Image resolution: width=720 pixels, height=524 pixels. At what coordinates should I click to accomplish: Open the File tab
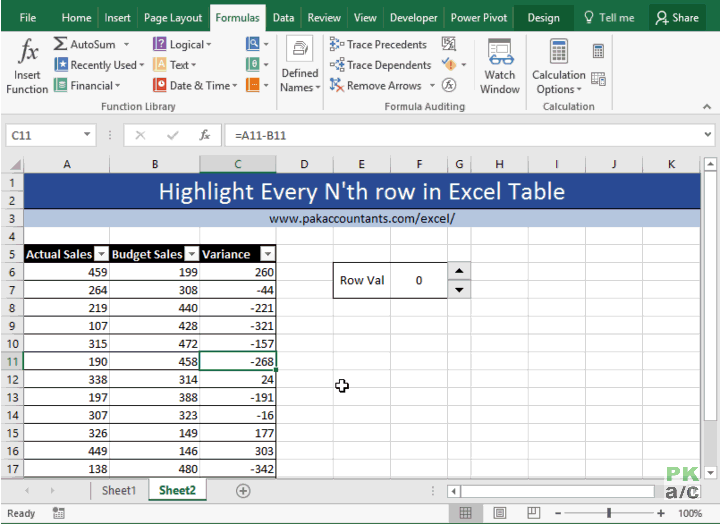click(x=28, y=18)
